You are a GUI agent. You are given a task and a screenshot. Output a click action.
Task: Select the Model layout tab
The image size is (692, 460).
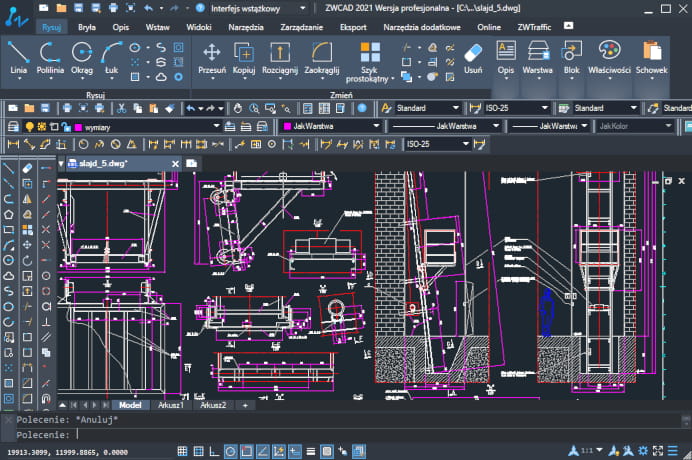tap(130, 405)
